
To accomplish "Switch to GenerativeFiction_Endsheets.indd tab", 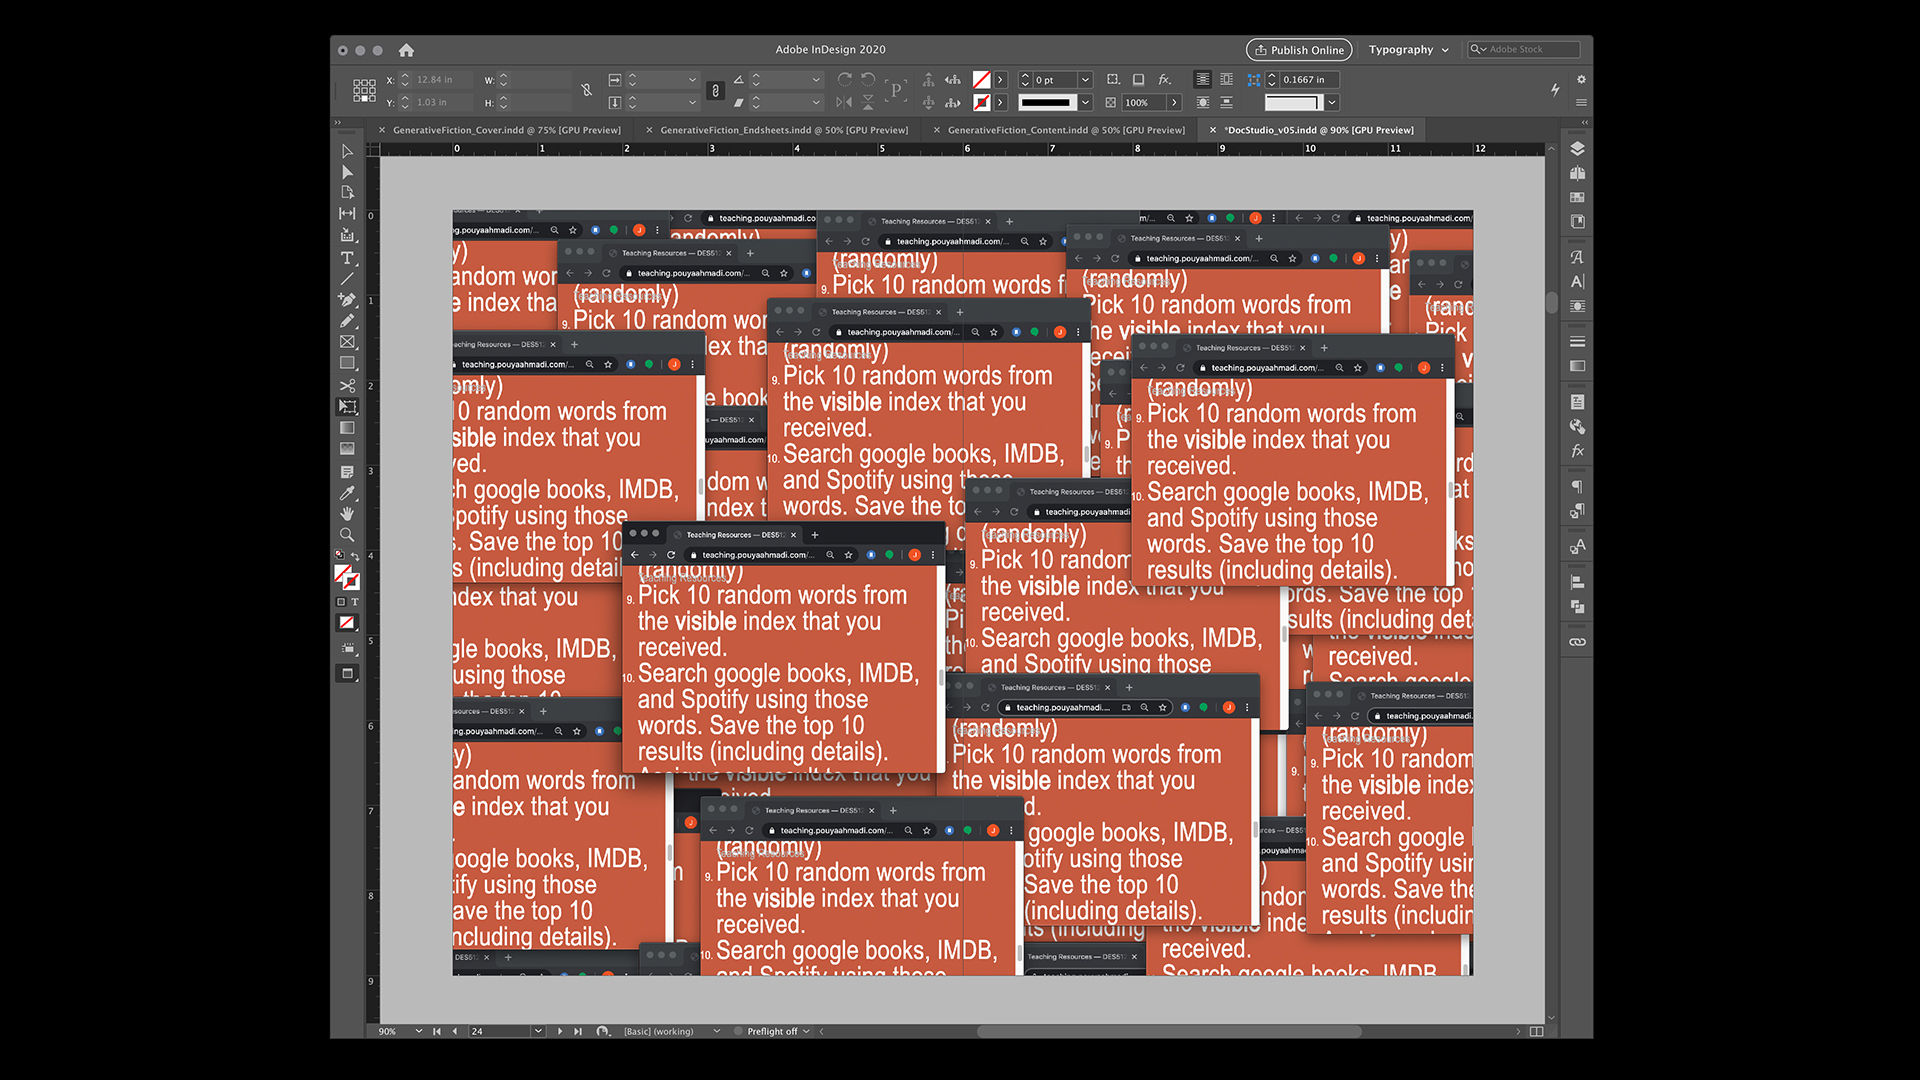I will click(784, 130).
